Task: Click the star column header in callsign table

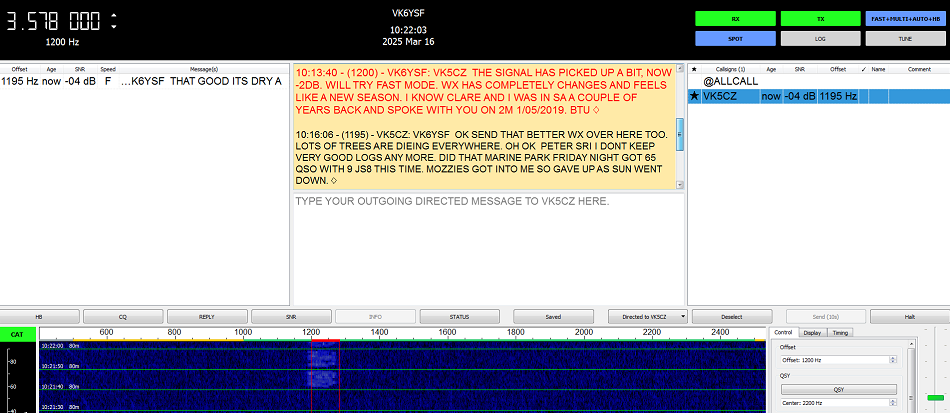Action: (x=694, y=69)
